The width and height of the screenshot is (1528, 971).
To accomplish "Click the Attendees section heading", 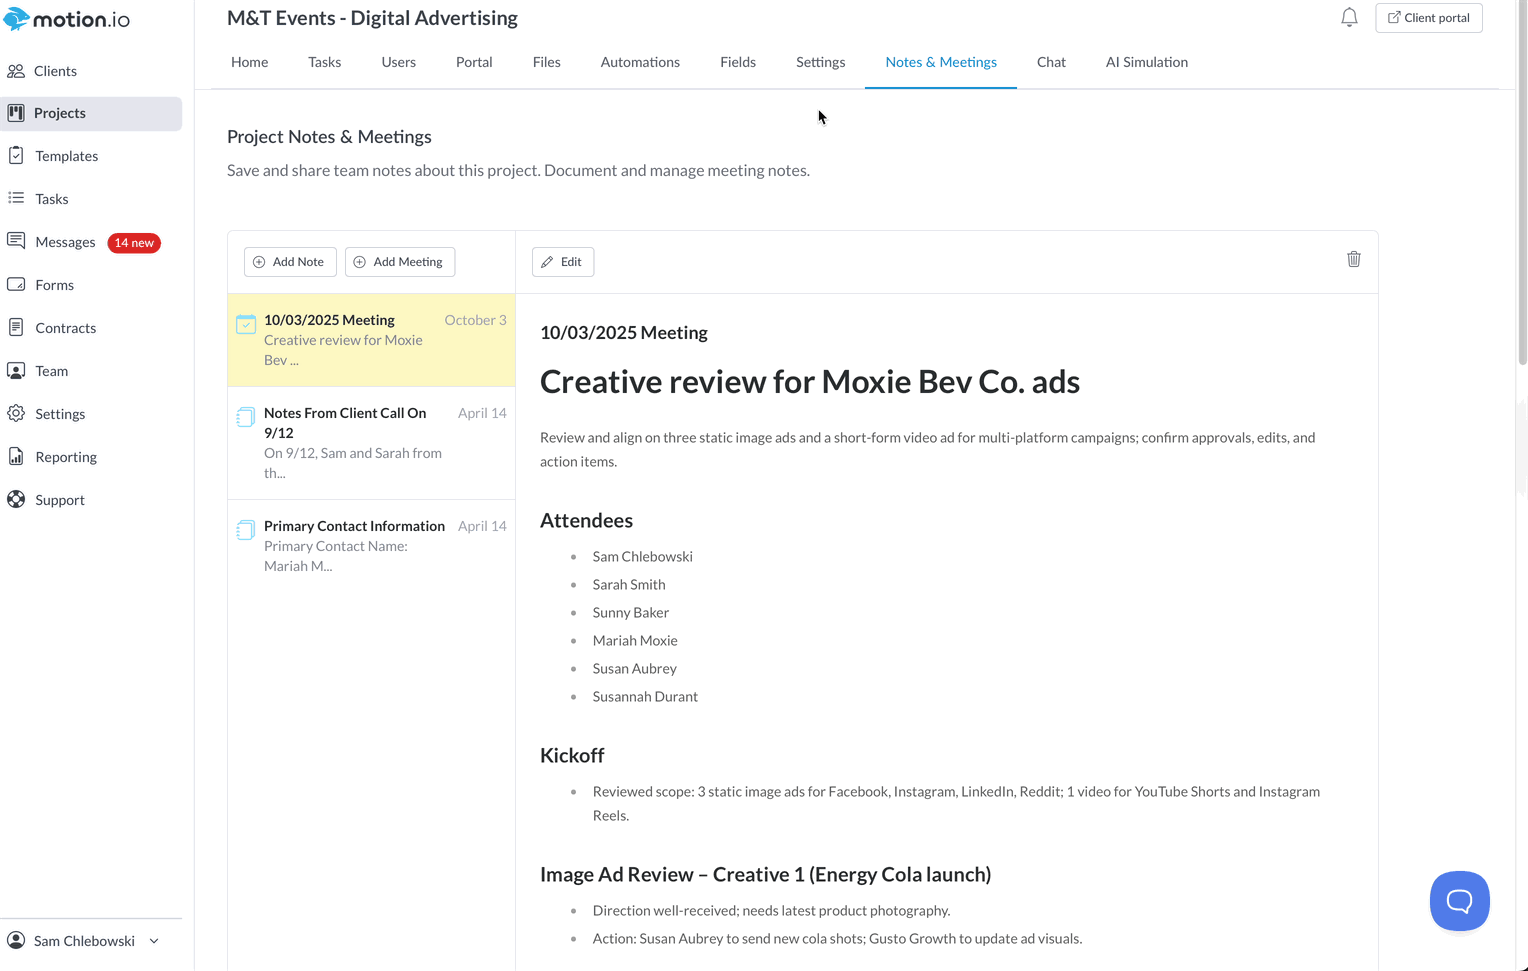I will click(x=586, y=520).
